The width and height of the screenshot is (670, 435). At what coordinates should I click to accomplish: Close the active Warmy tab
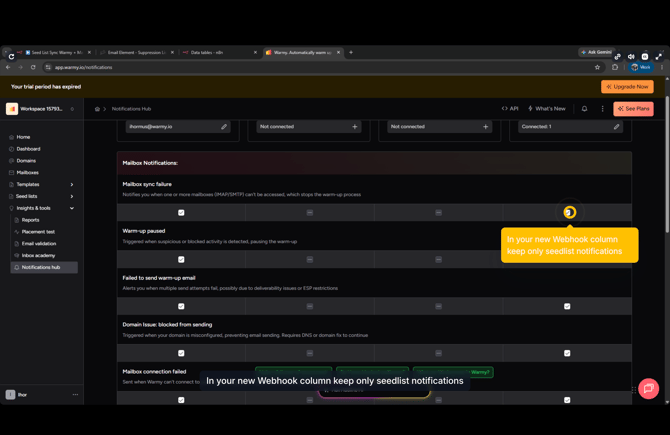(x=338, y=53)
